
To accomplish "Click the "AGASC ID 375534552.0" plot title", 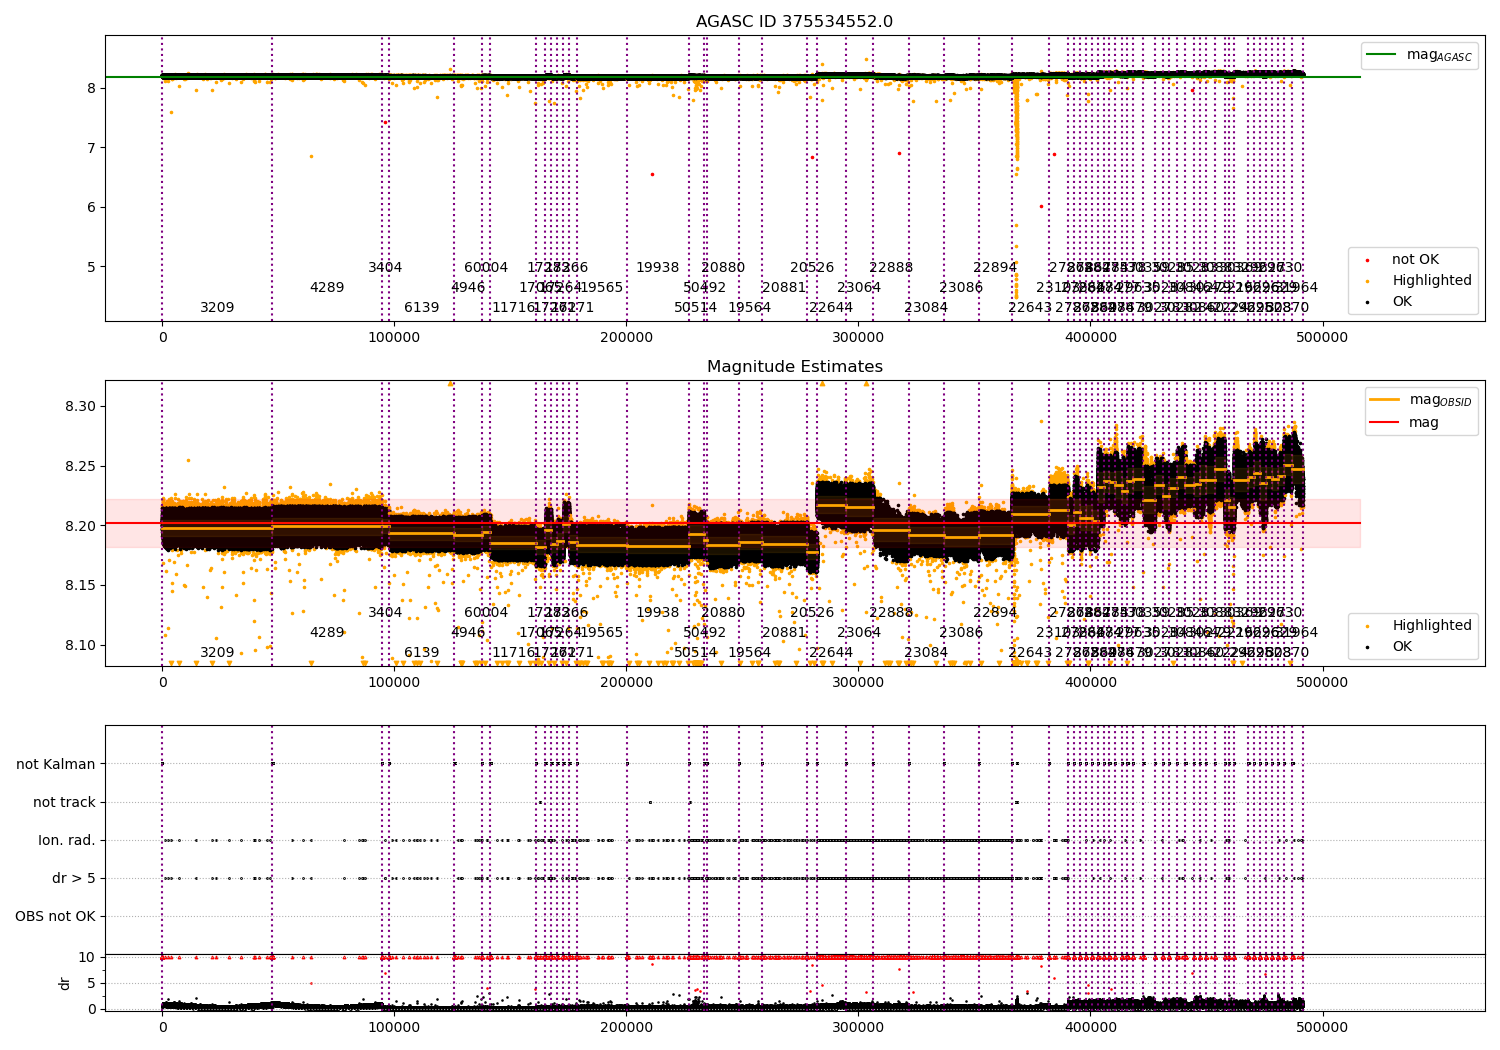I will [794, 22].
